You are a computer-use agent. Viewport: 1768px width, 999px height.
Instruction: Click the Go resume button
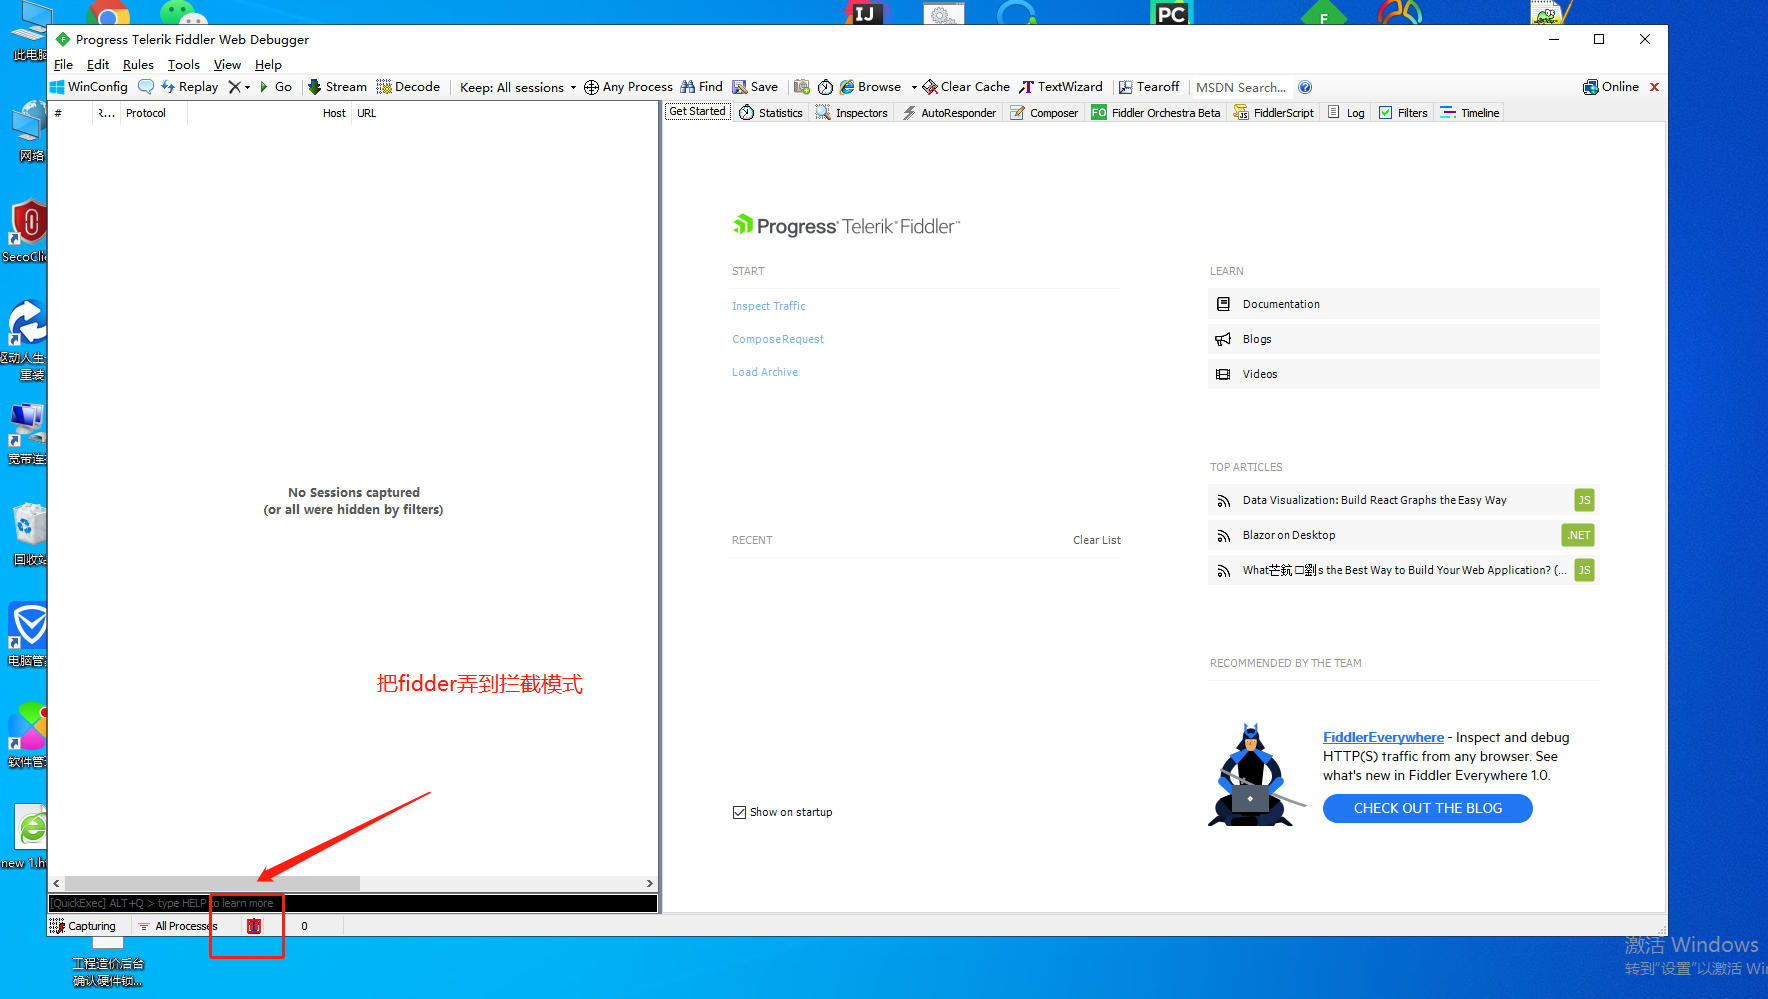tap(275, 87)
